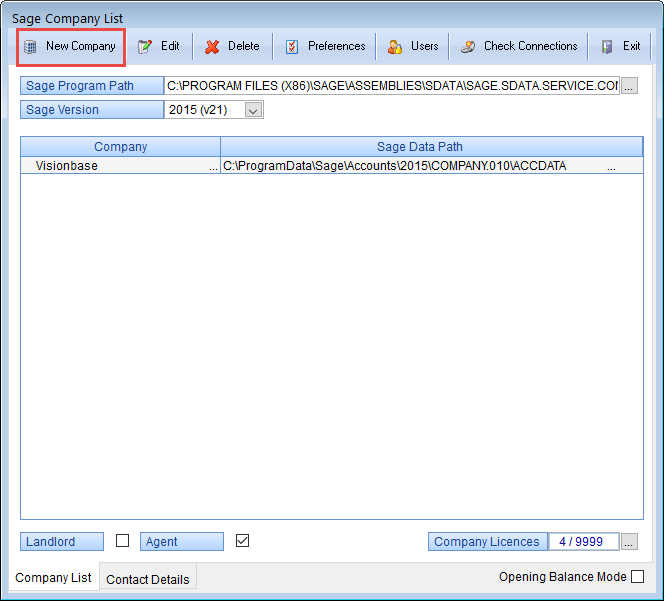Switch to the Company List tab
The height and width of the screenshot is (601, 664).
click(53, 577)
